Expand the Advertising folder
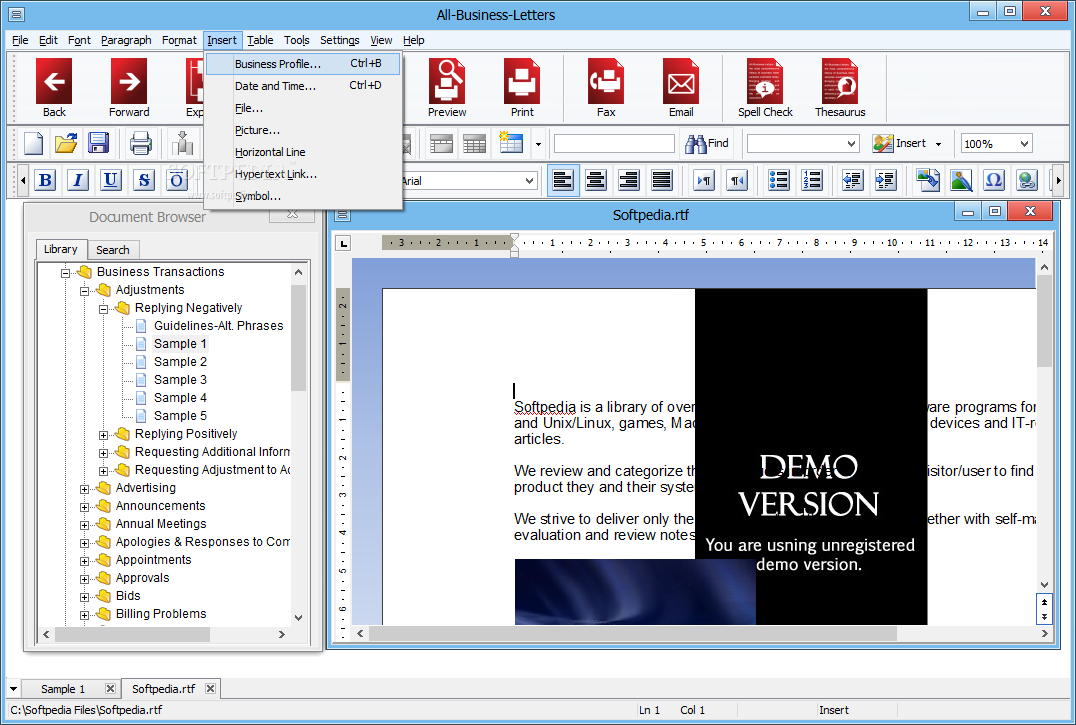This screenshot has height=725, width=1076. click(84, 489)
